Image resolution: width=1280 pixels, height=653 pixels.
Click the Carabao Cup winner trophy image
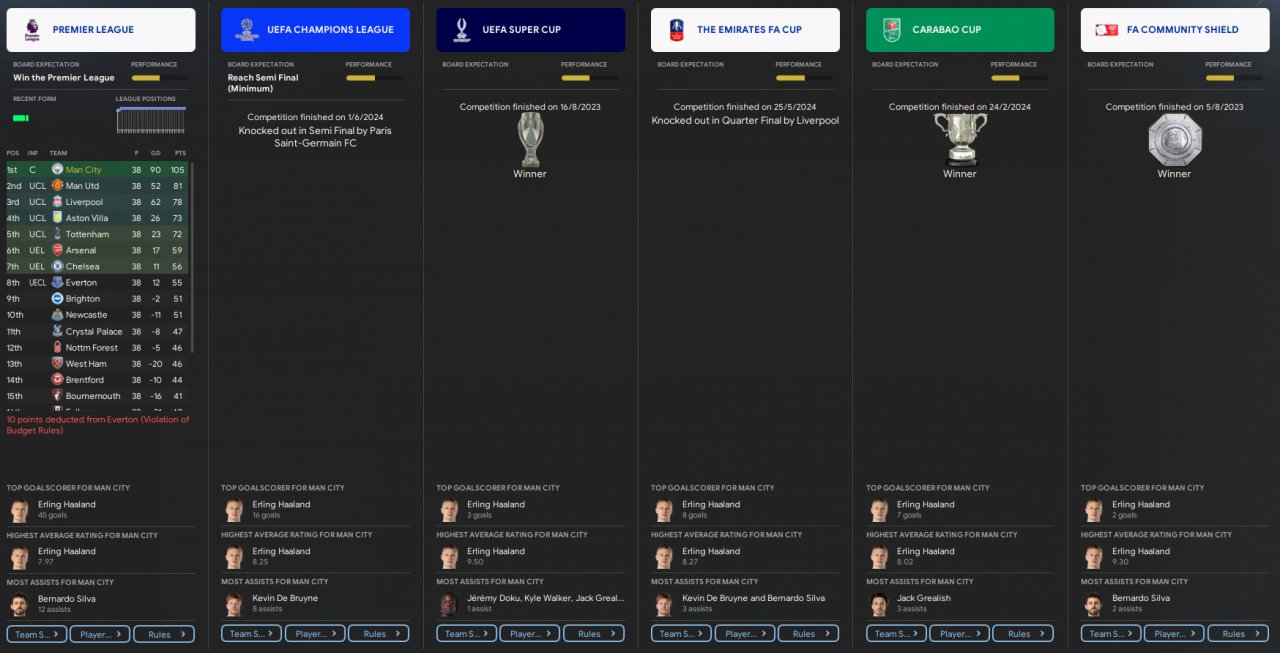960,139
